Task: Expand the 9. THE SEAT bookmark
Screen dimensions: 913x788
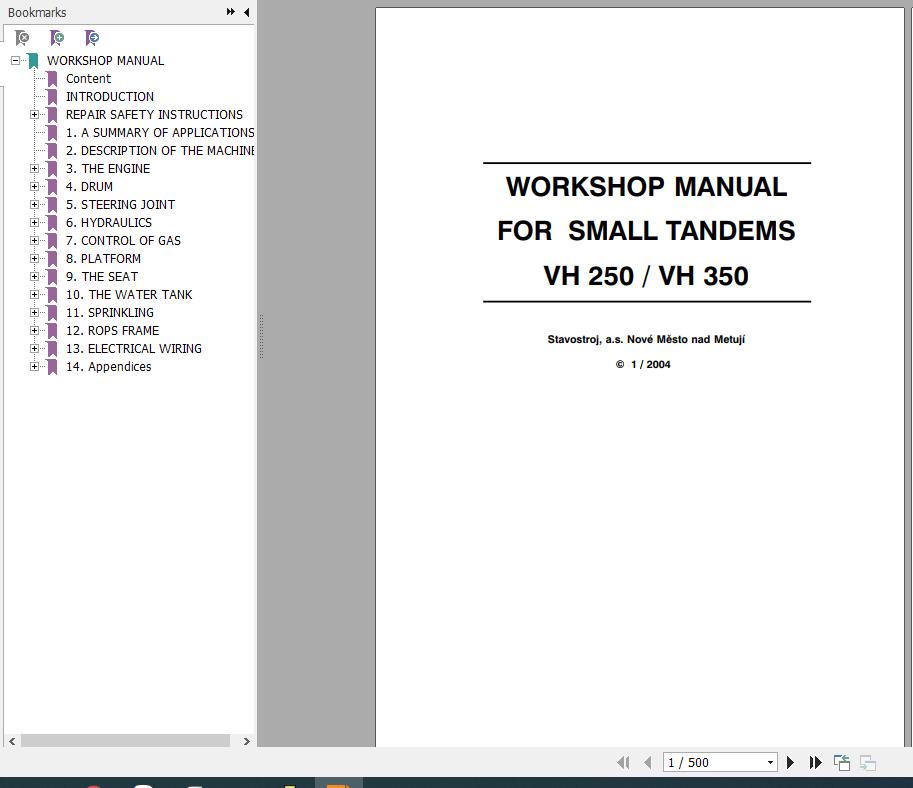Action: 34,277
